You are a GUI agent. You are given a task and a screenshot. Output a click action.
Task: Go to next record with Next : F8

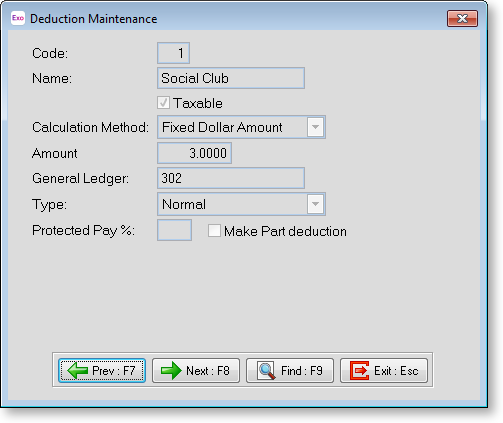[x=196, y=370]
